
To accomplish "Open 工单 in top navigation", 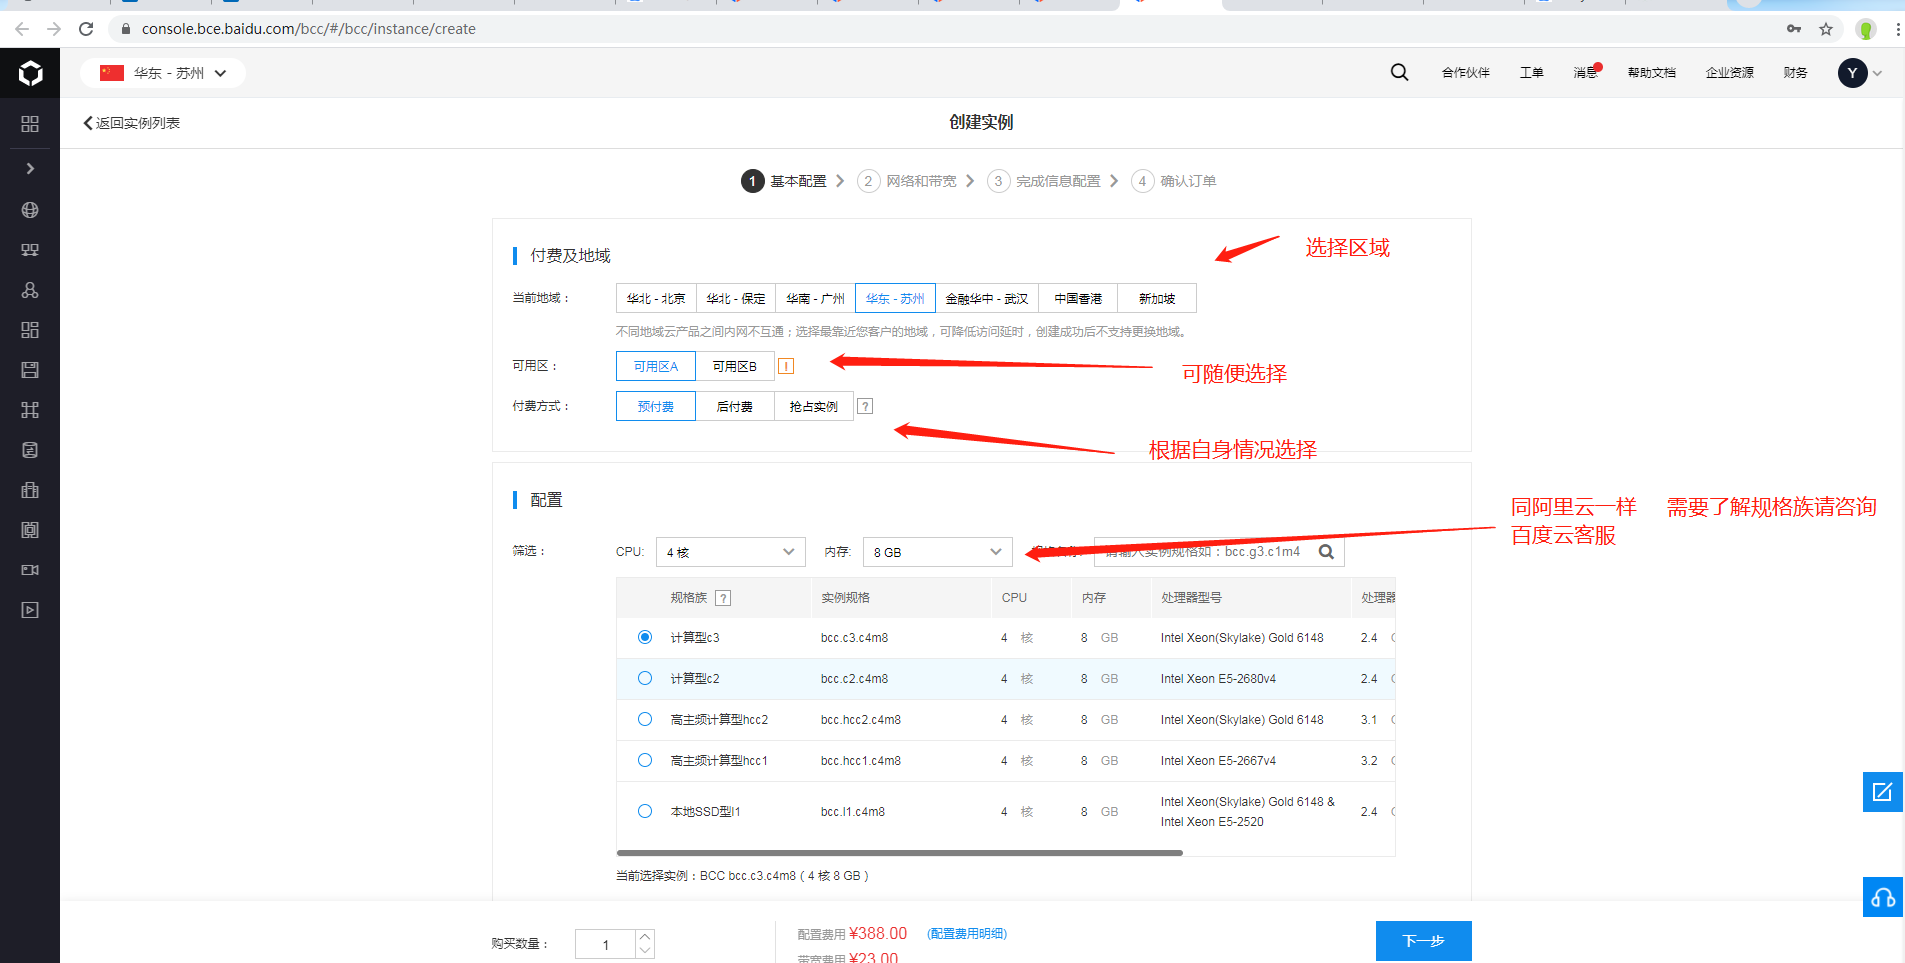I will [1532, 73].
